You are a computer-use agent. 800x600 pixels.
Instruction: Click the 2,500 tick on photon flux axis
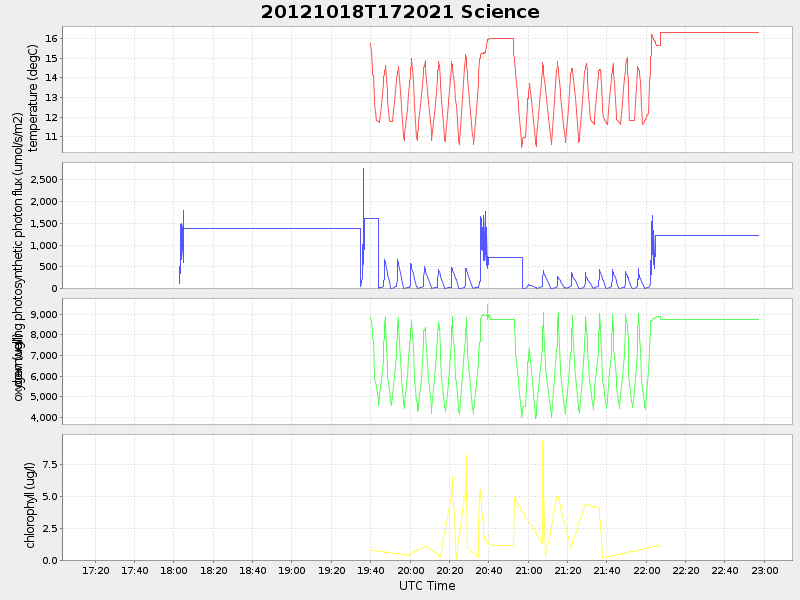point(42,180)
